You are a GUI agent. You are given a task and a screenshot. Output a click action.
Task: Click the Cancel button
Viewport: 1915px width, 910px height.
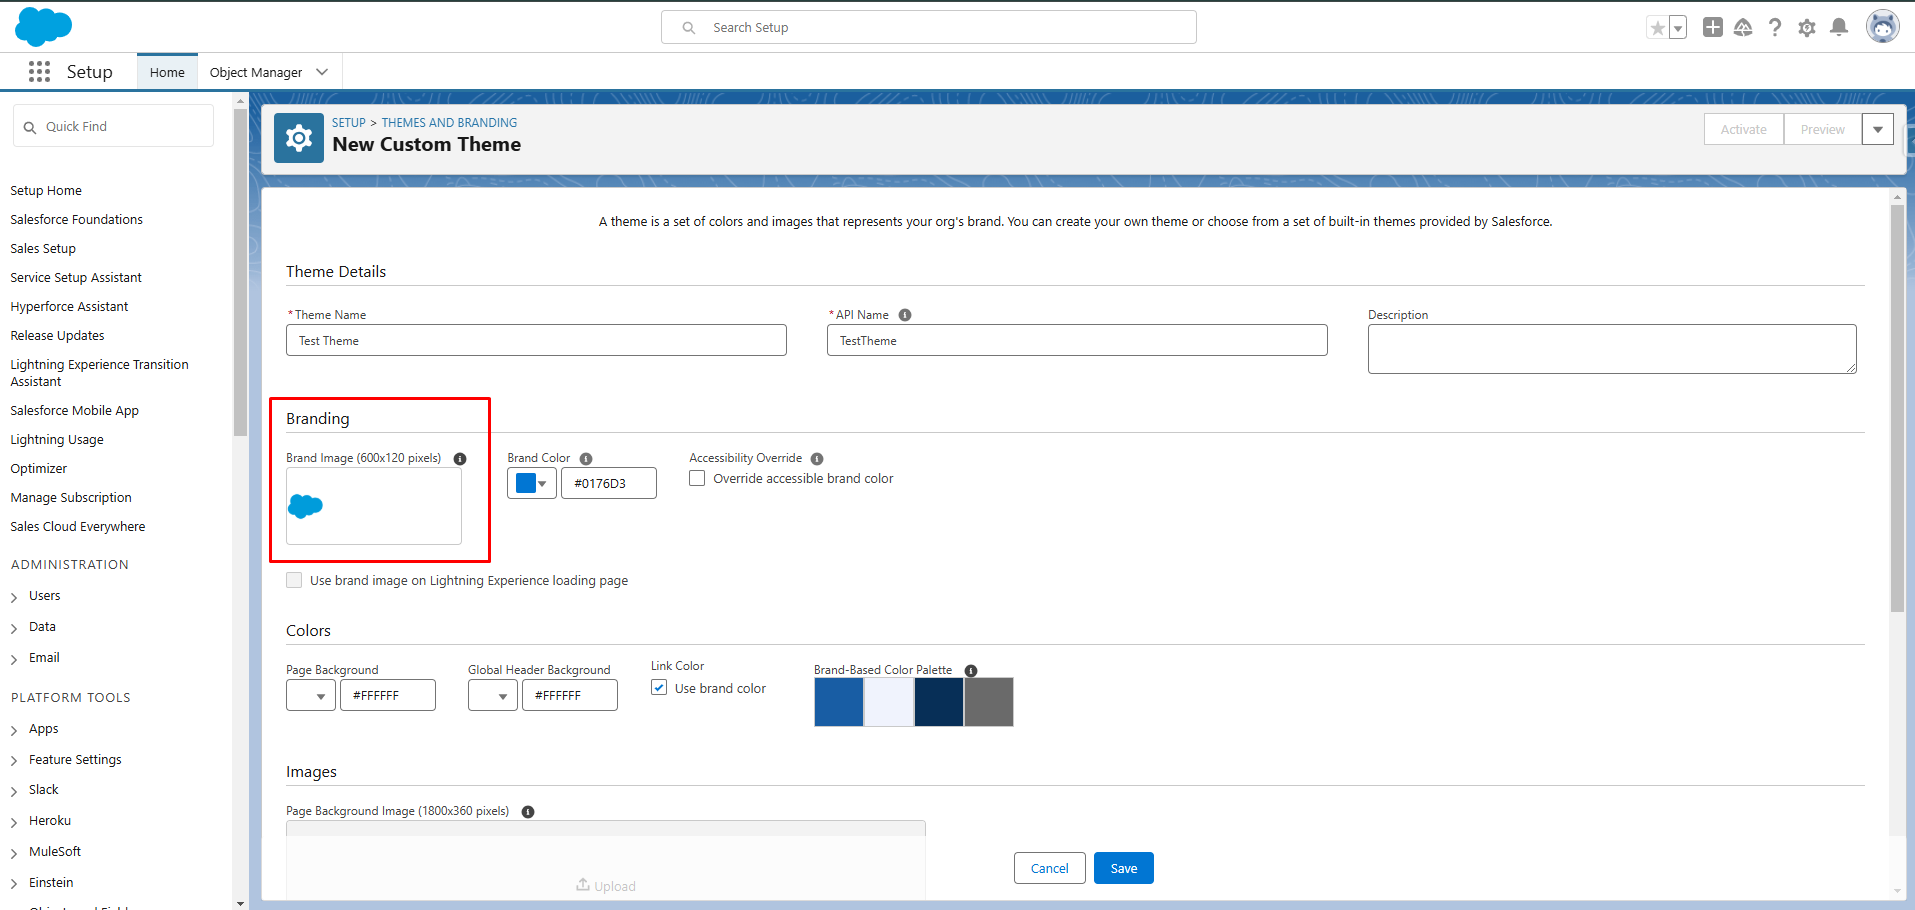click(x=1050, y=868)
